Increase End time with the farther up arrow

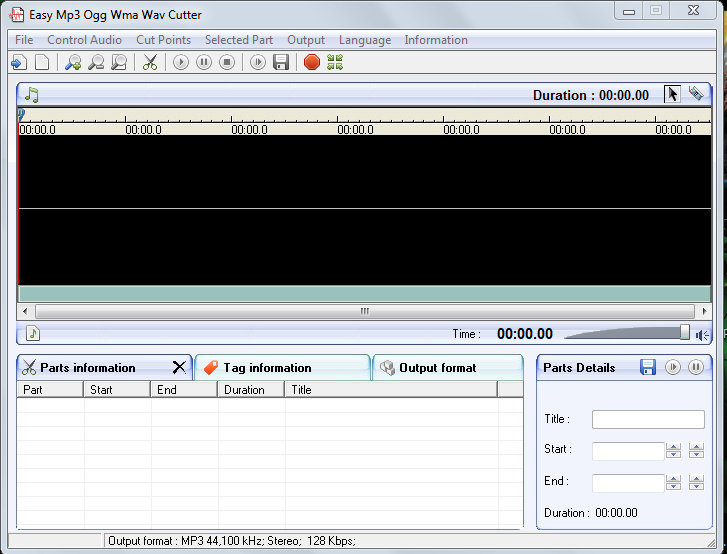tap(696, 479)
